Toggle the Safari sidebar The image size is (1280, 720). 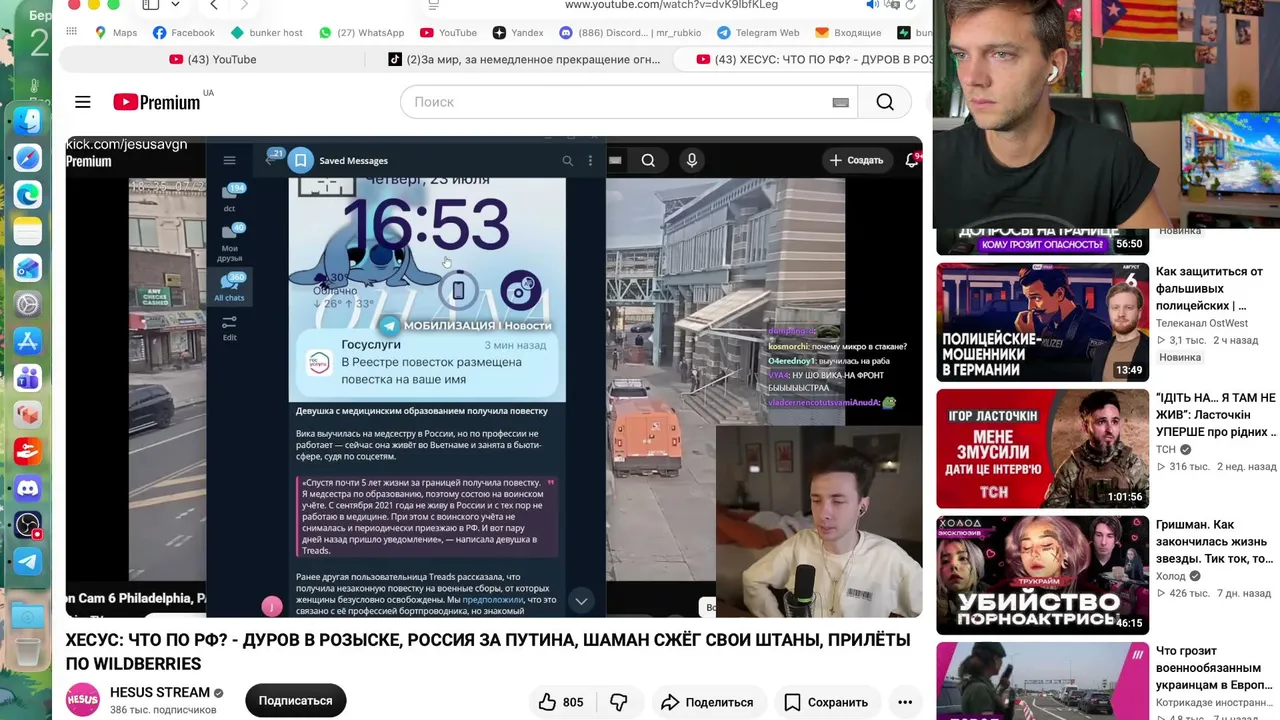click(x=151, y=5)
